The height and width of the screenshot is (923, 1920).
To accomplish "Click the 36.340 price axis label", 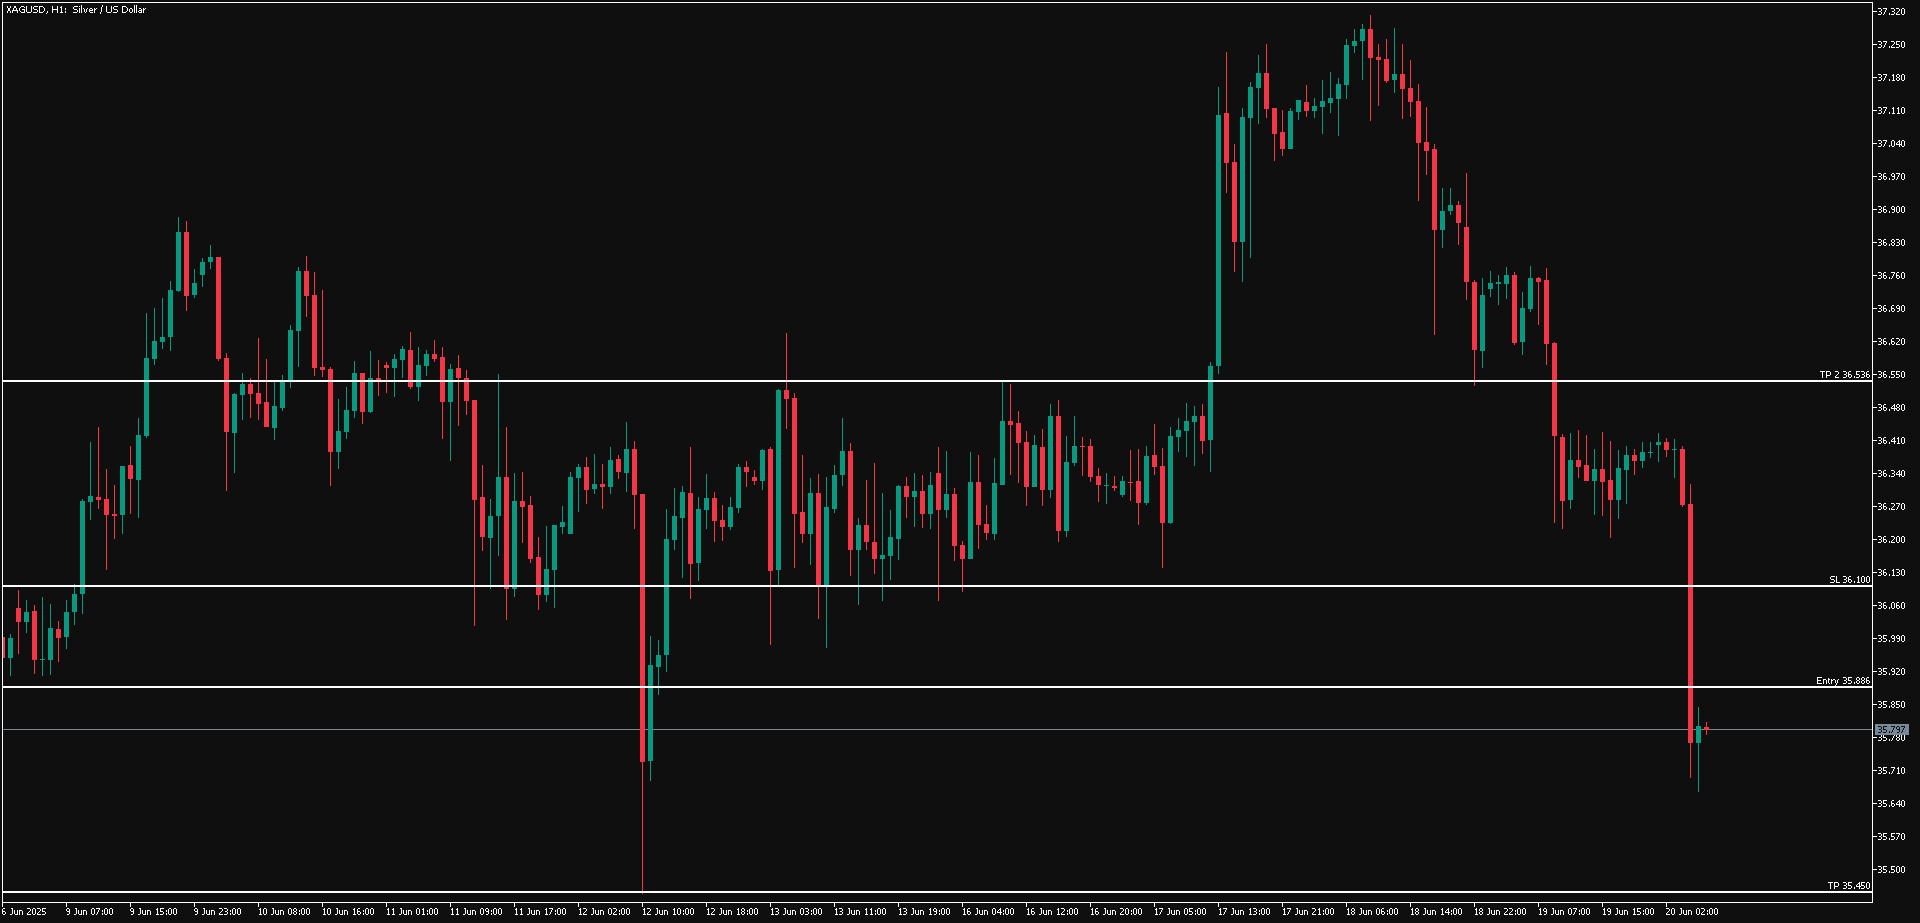I will (1892, 474).
